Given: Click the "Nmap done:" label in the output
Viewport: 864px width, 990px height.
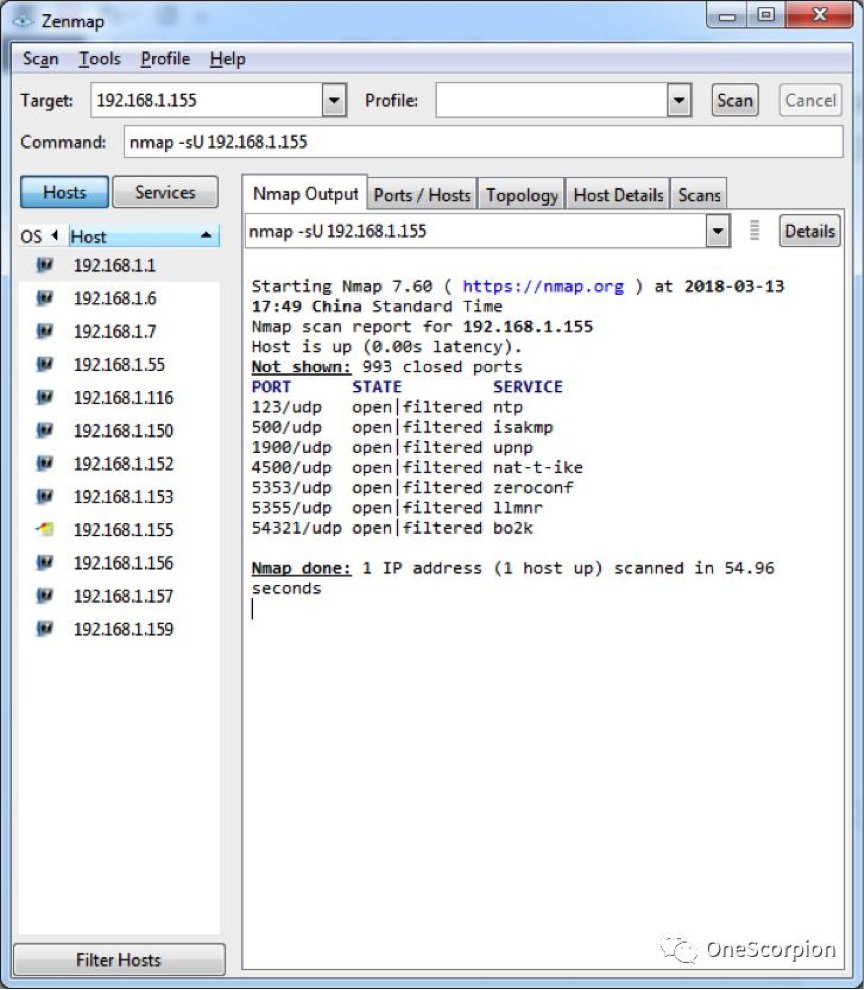Looking at the screenshot, I should coord(301,568).
